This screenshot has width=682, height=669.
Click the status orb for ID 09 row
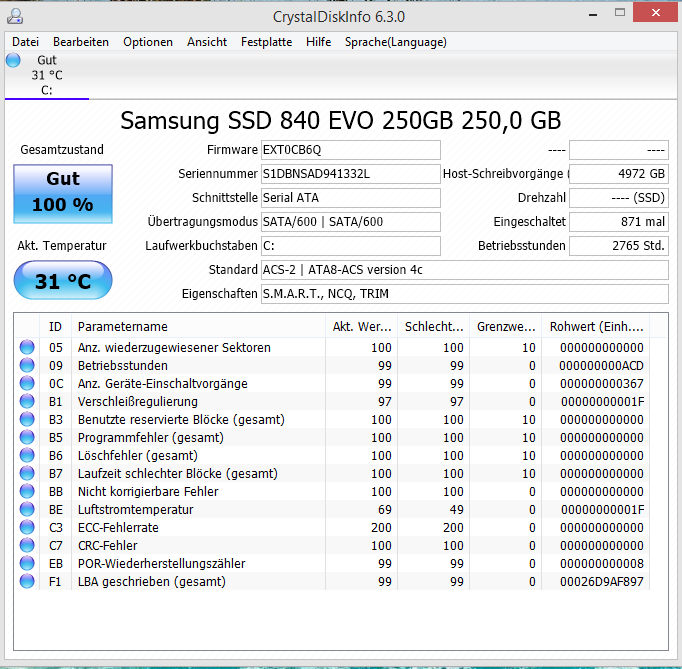27,365
